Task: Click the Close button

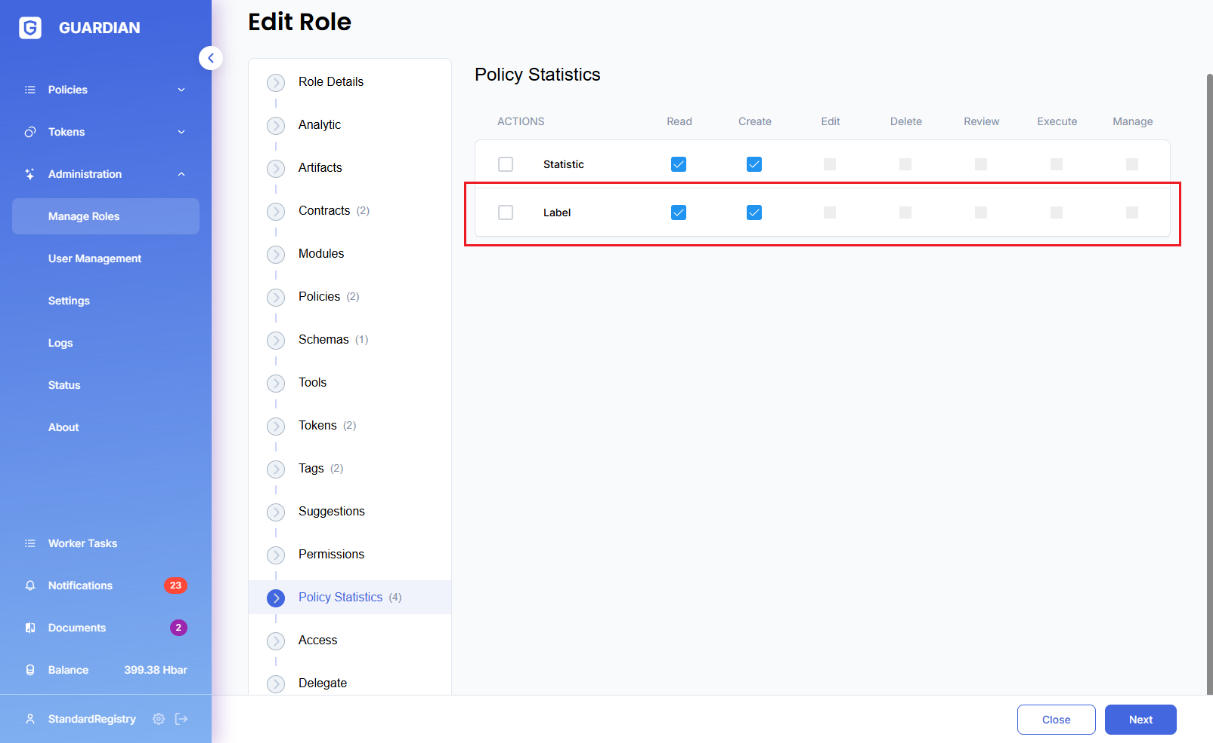Action: 1056,720
